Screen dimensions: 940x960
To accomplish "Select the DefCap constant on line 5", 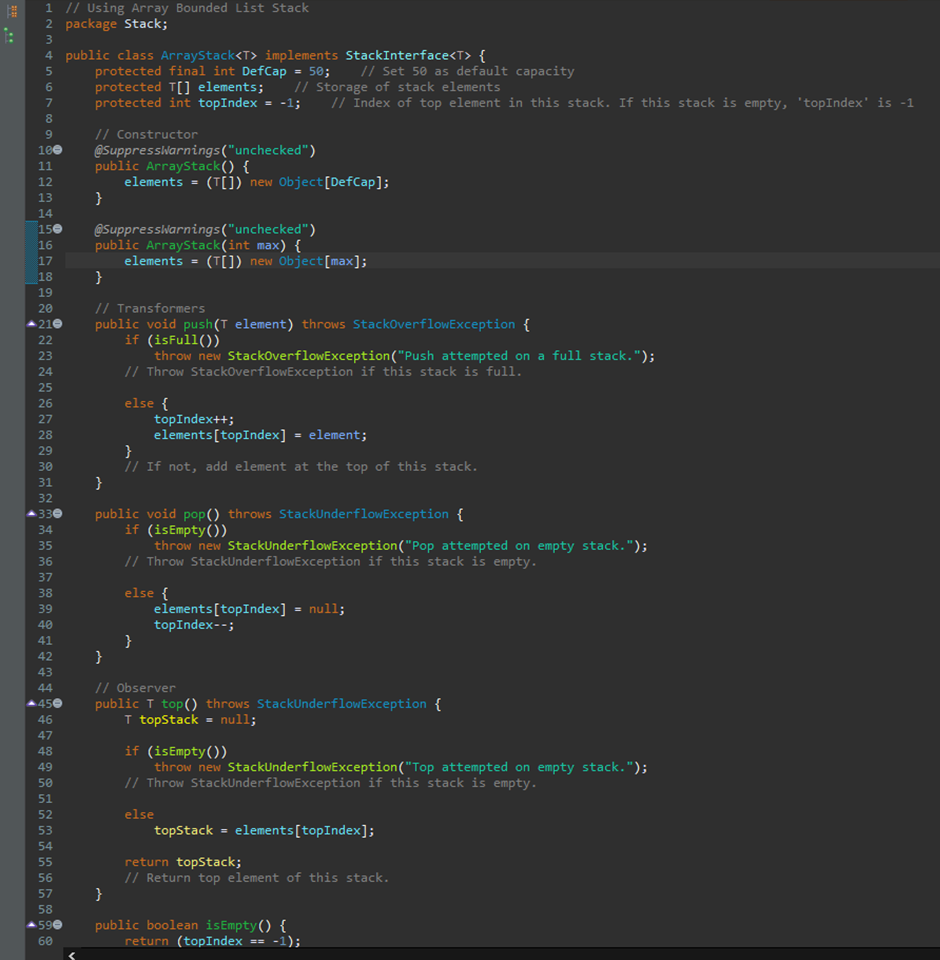I will pos(264,70).
